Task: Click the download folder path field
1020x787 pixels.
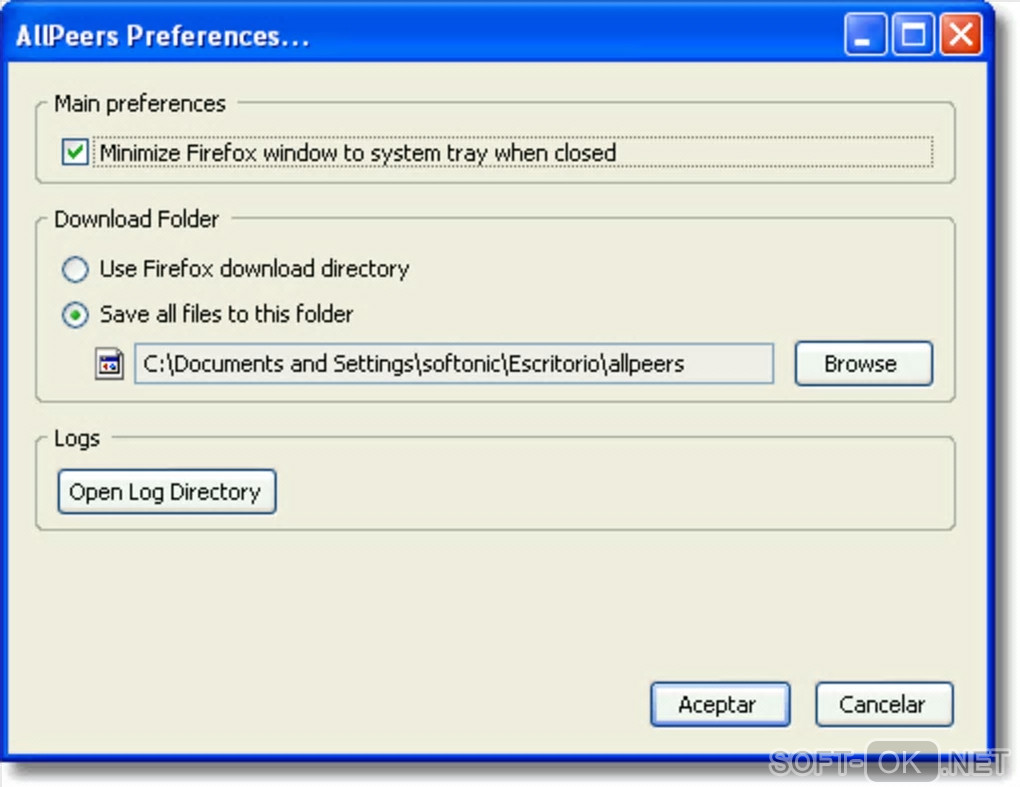Action: [453, 364]
